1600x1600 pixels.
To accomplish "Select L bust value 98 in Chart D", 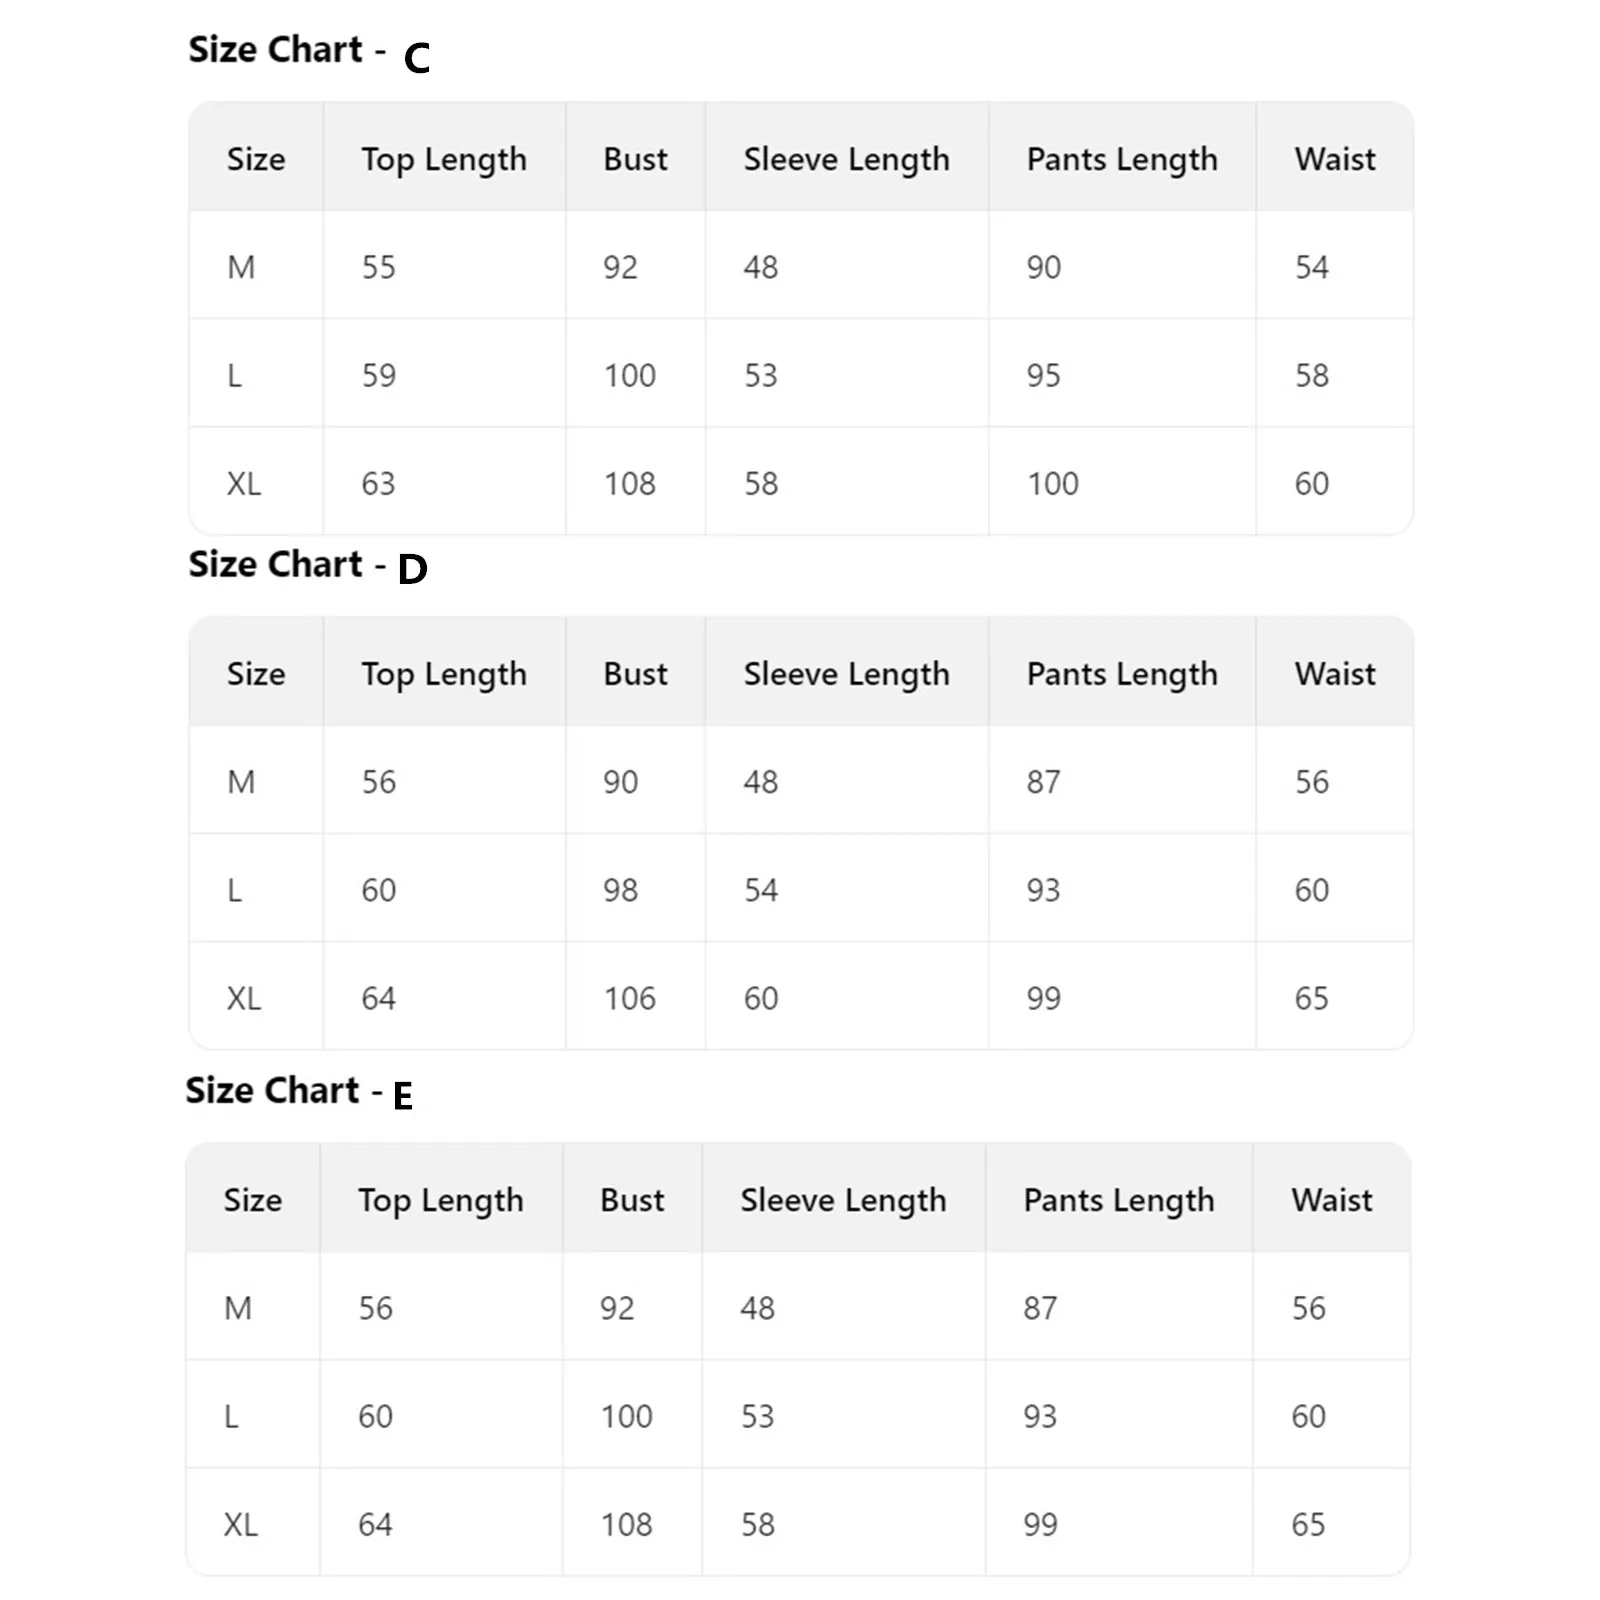I will click(620, 890).
